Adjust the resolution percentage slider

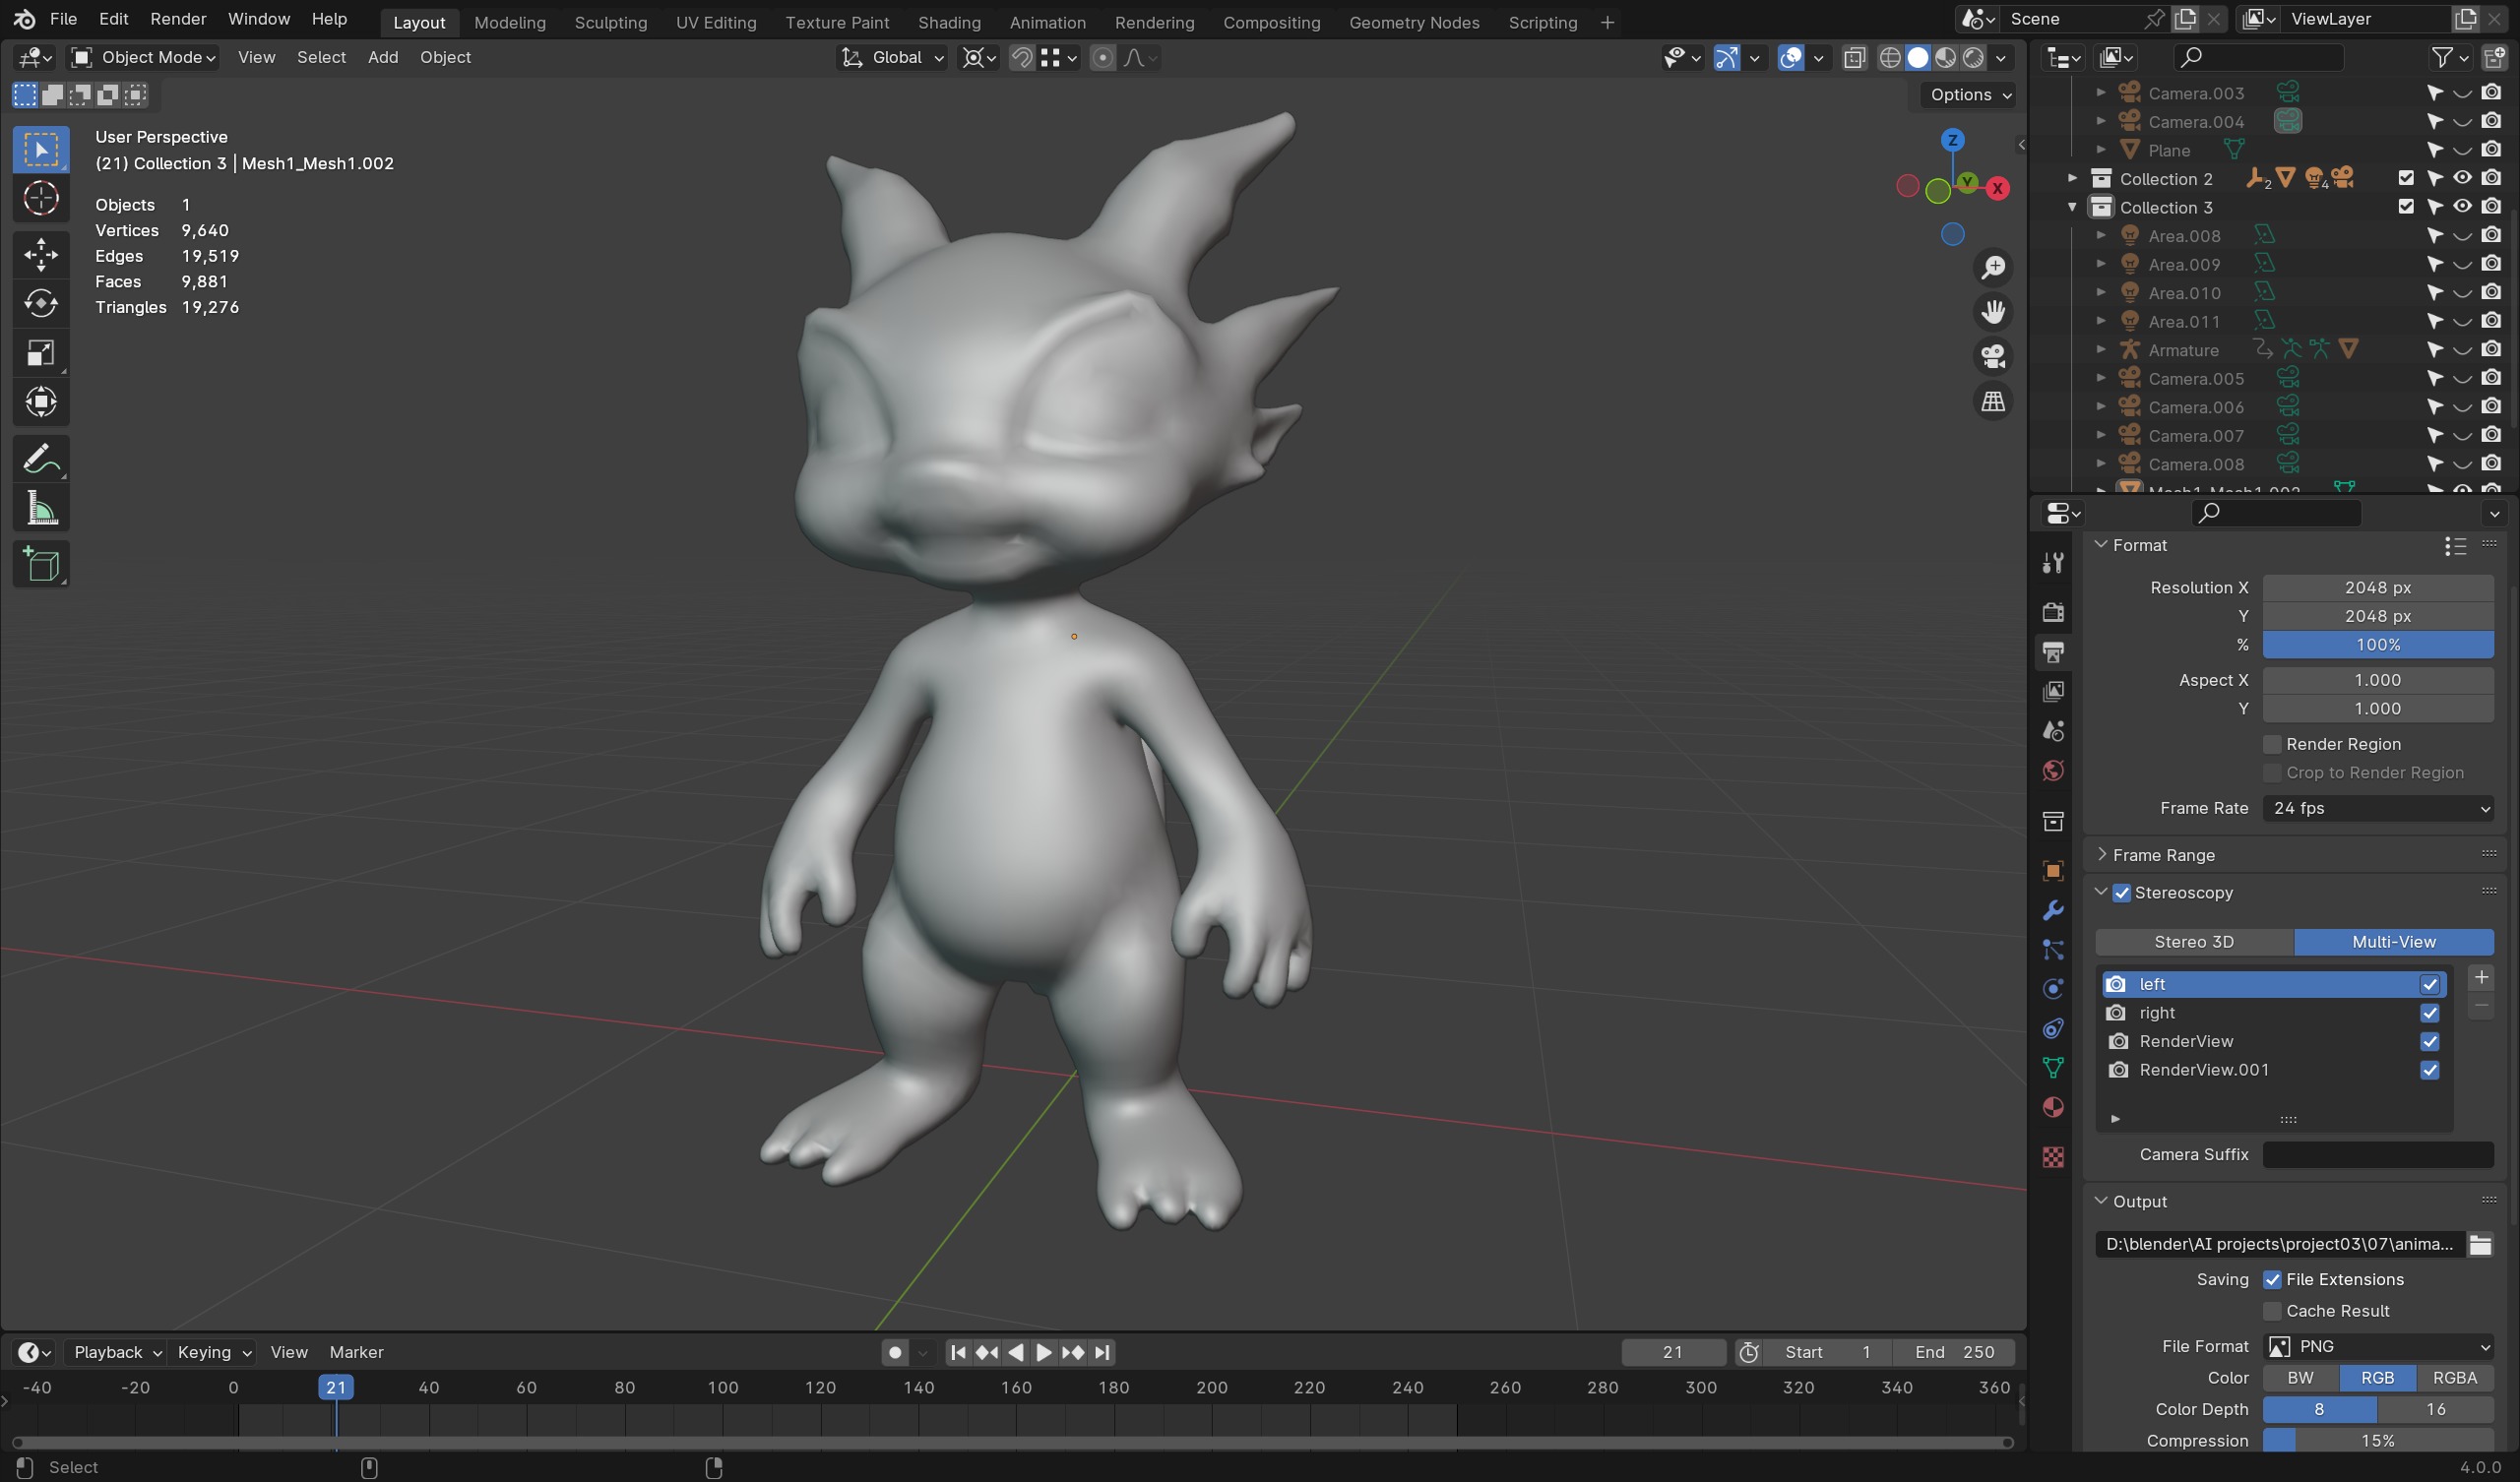click(2377, 645)
